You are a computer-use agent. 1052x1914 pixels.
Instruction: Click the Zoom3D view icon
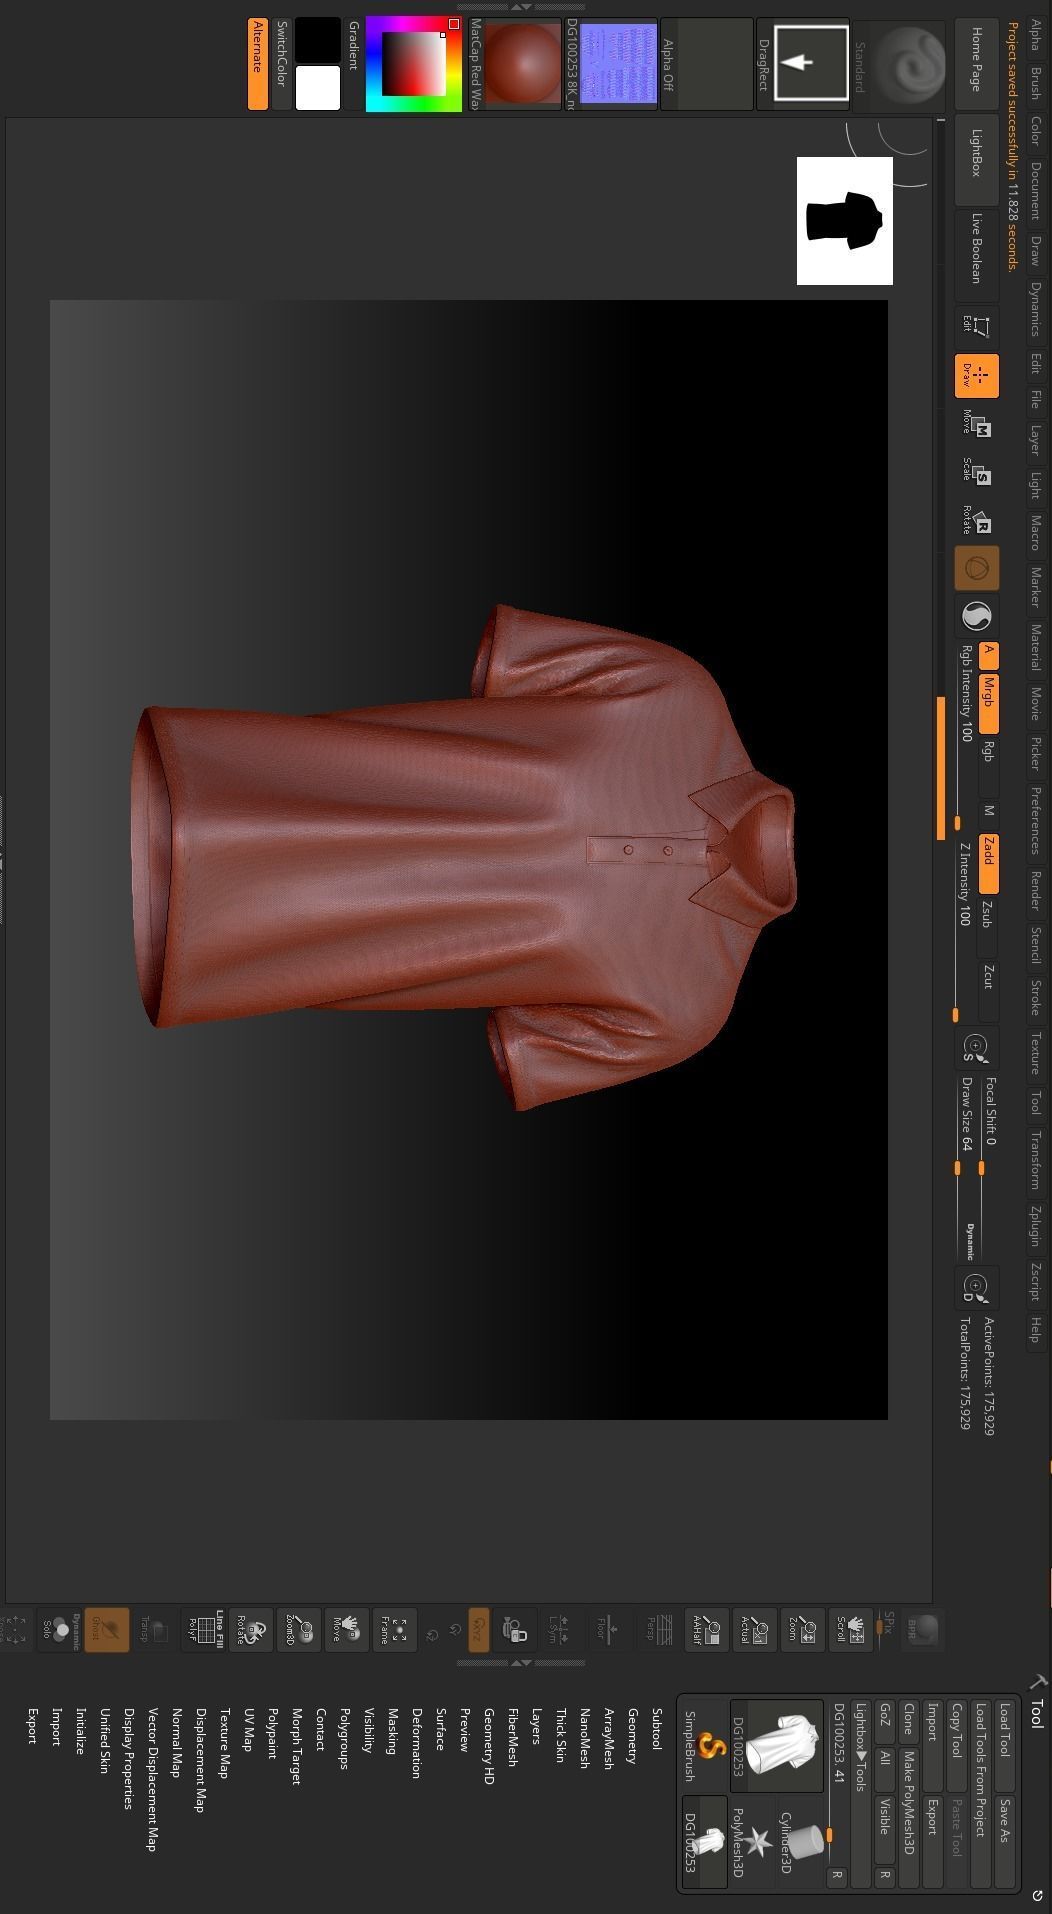[298, 1630]
